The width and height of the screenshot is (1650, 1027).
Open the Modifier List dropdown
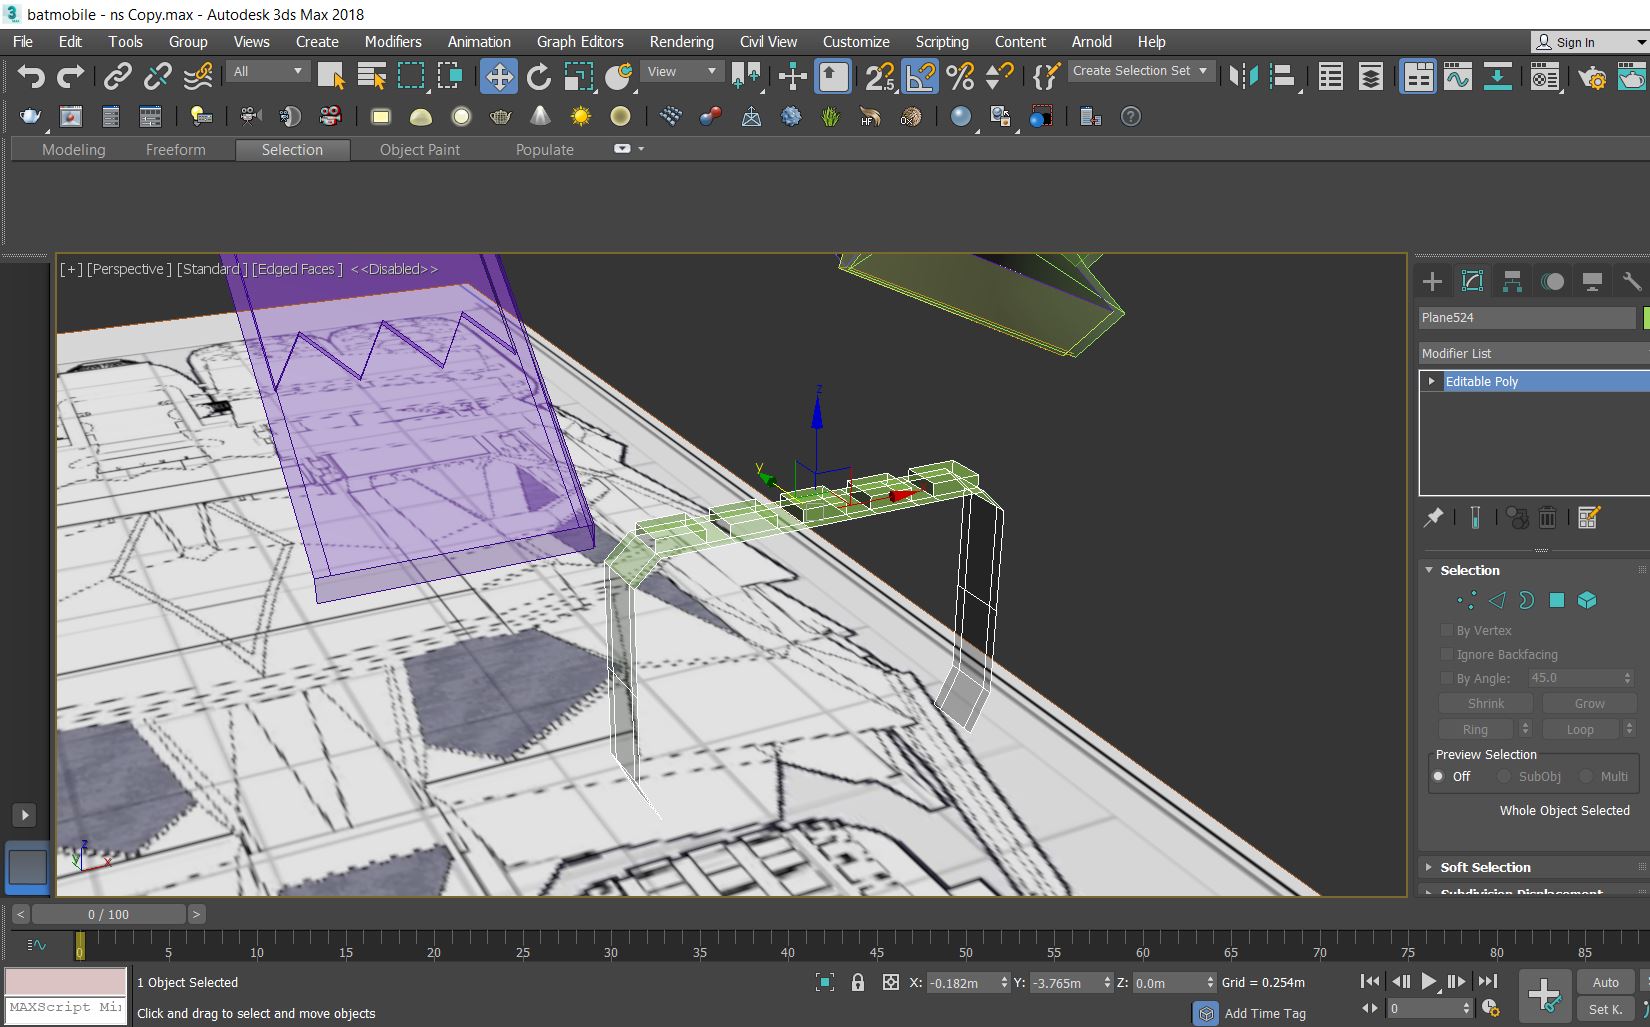[x=1534, y=353]
